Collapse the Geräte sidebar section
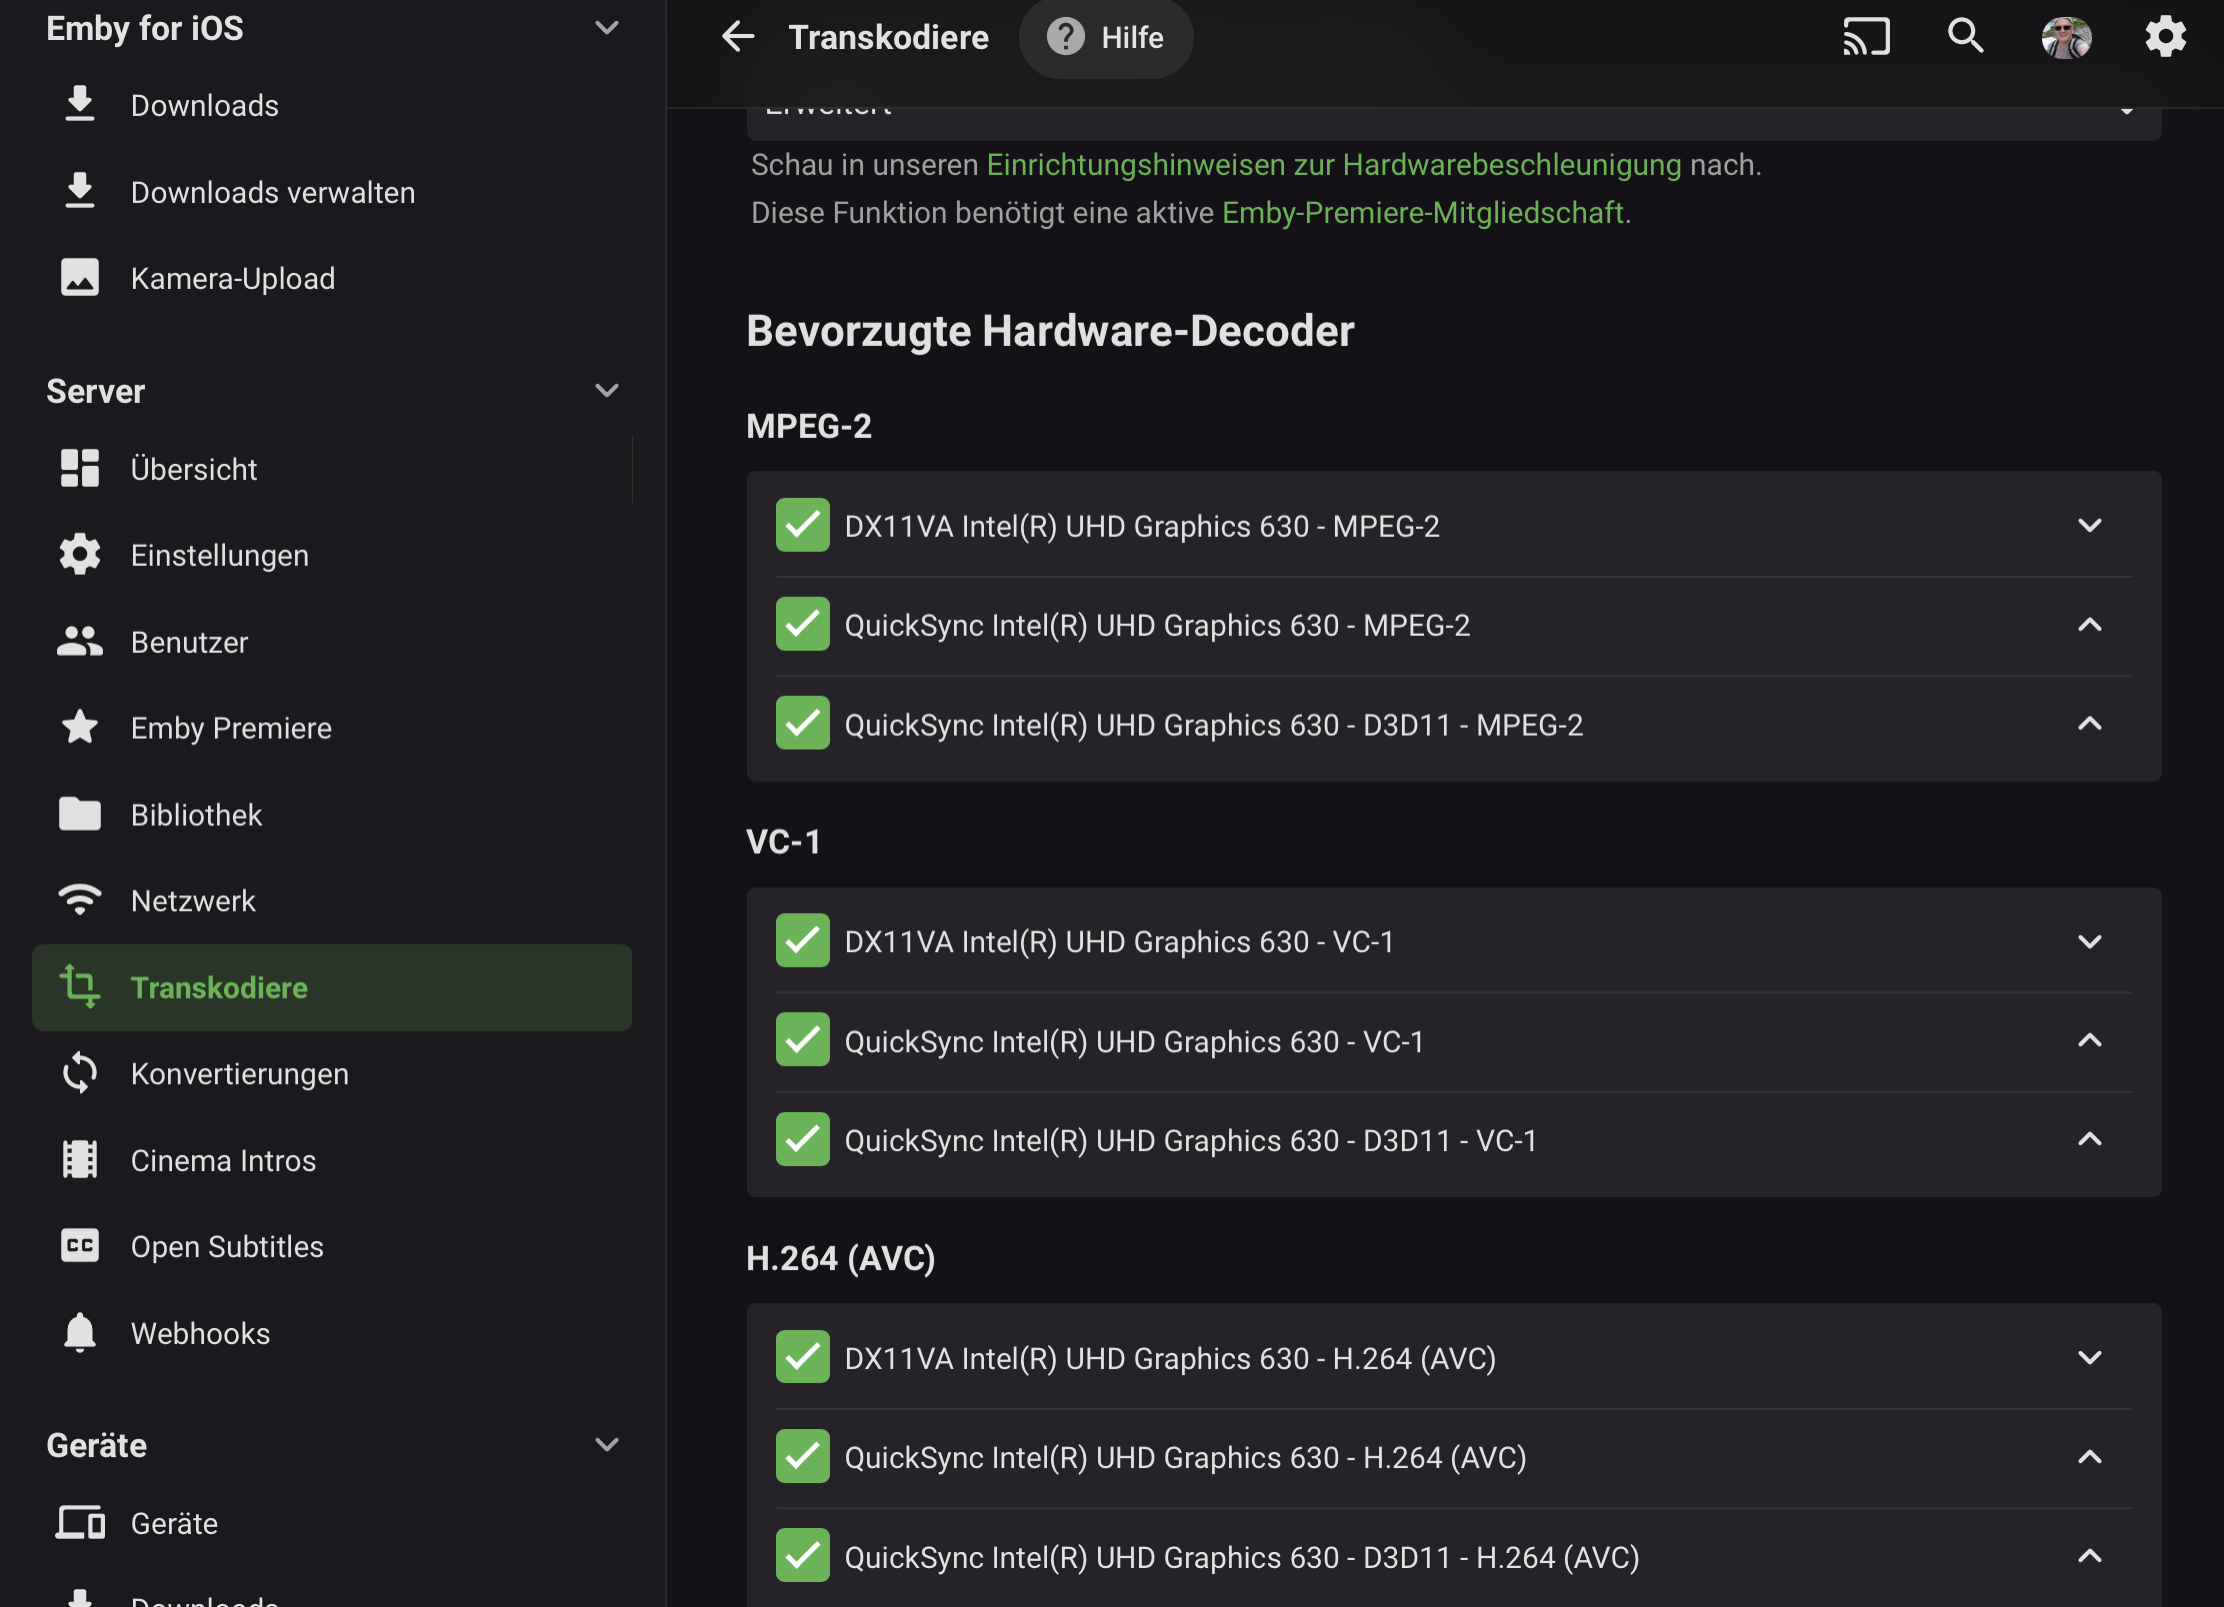 pos(606,1444)
